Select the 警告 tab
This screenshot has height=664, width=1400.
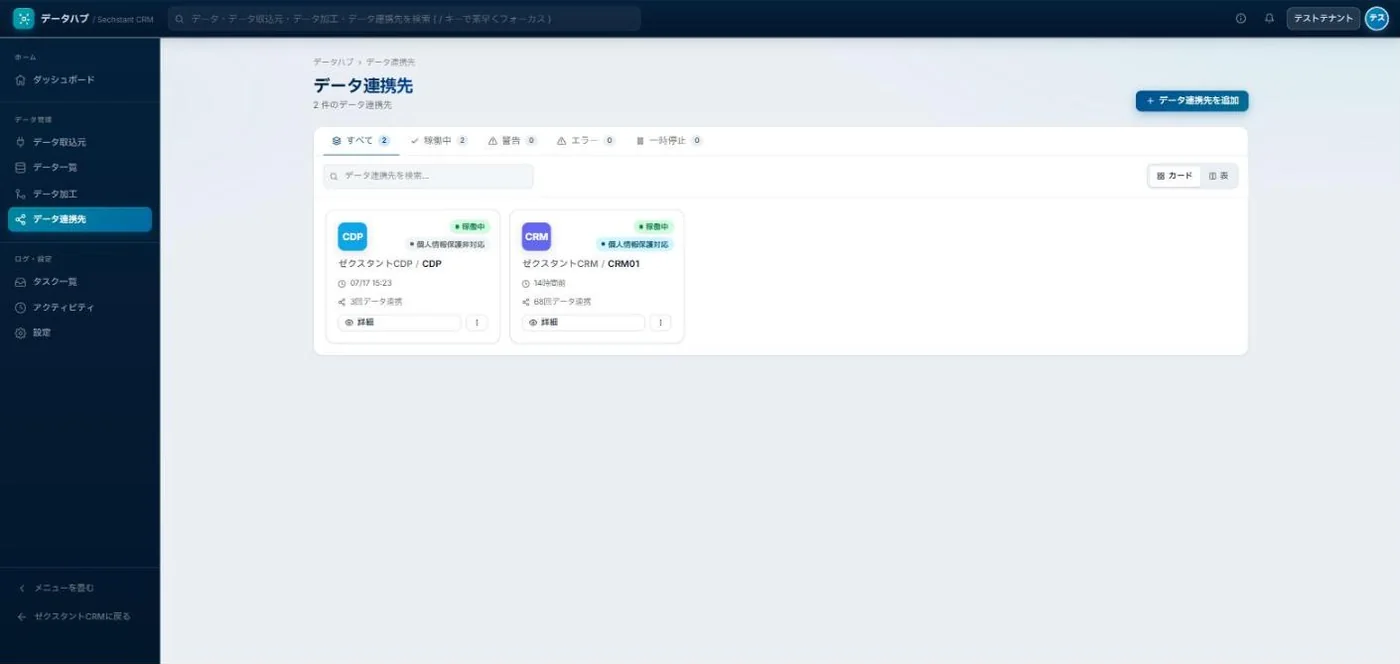[513, 141]
